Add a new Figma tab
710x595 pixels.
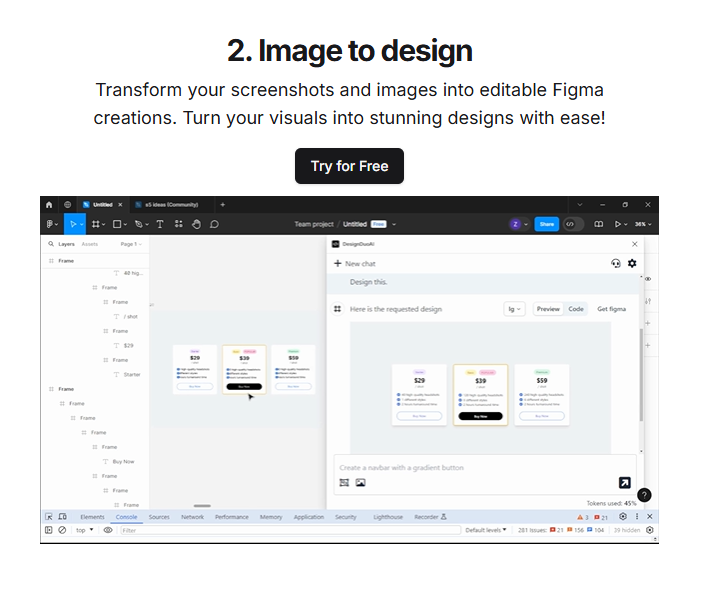(222, 205)
